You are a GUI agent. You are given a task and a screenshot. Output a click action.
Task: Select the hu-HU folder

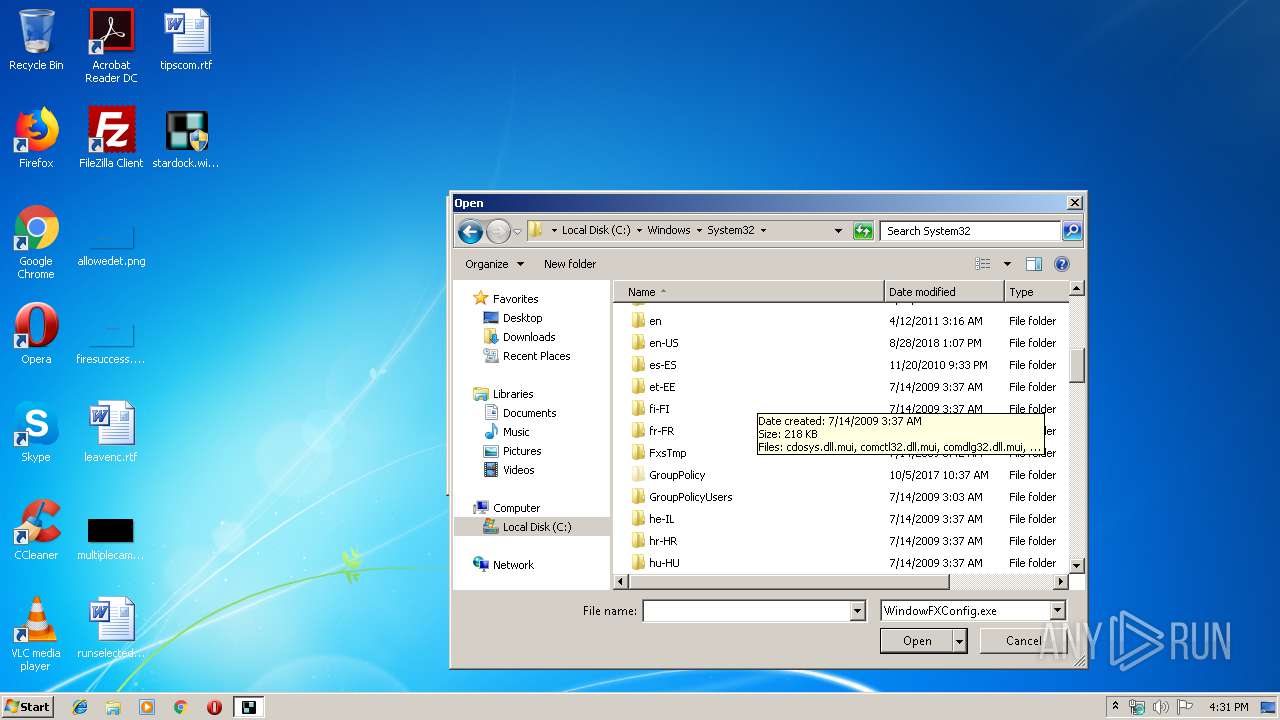coord(663,563)
